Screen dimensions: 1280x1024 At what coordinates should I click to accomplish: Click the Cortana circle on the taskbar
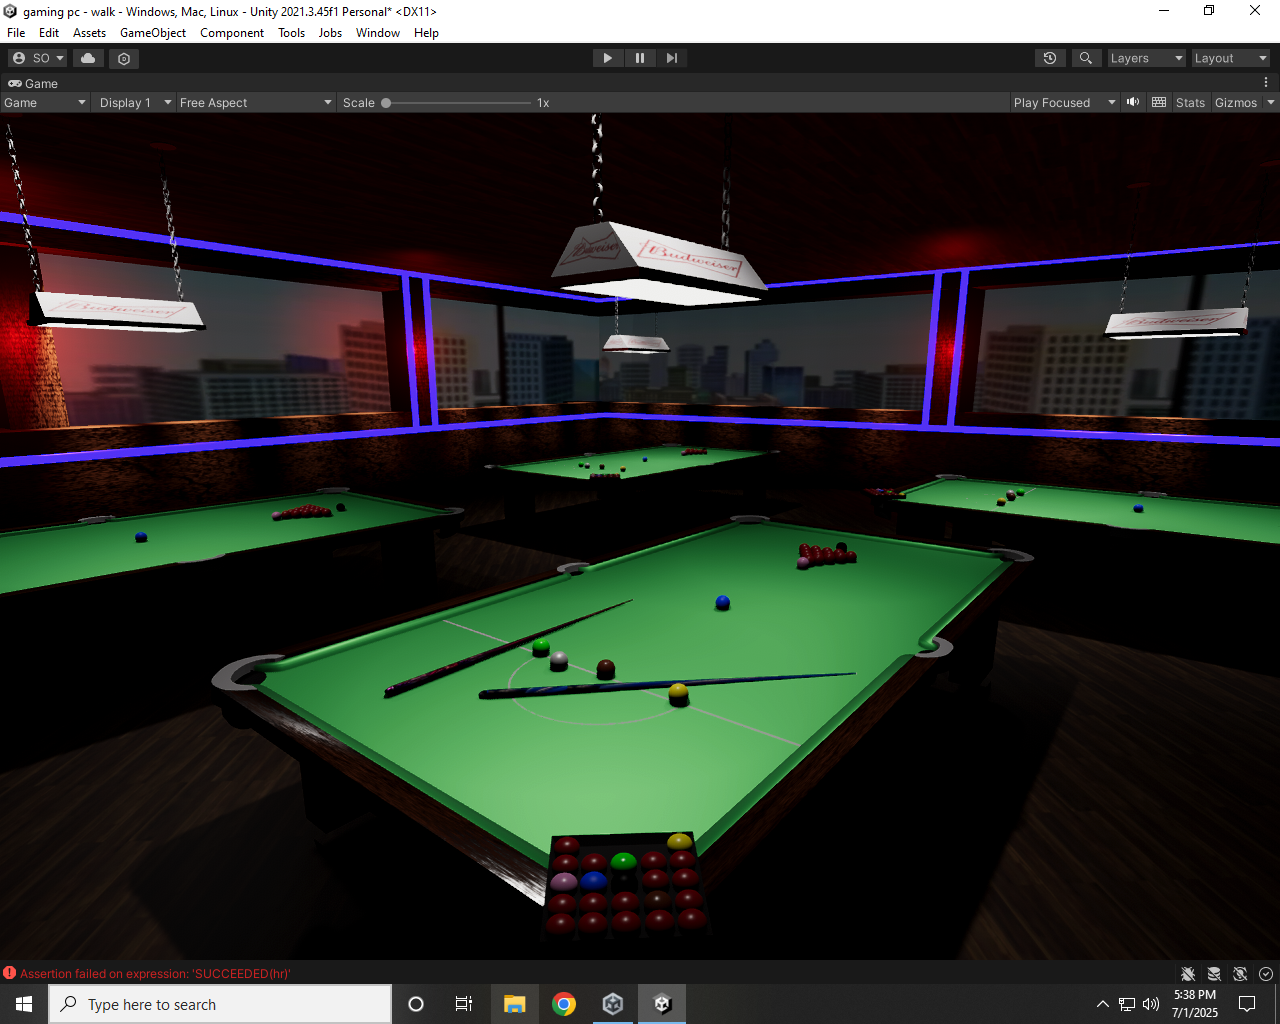416,1004
